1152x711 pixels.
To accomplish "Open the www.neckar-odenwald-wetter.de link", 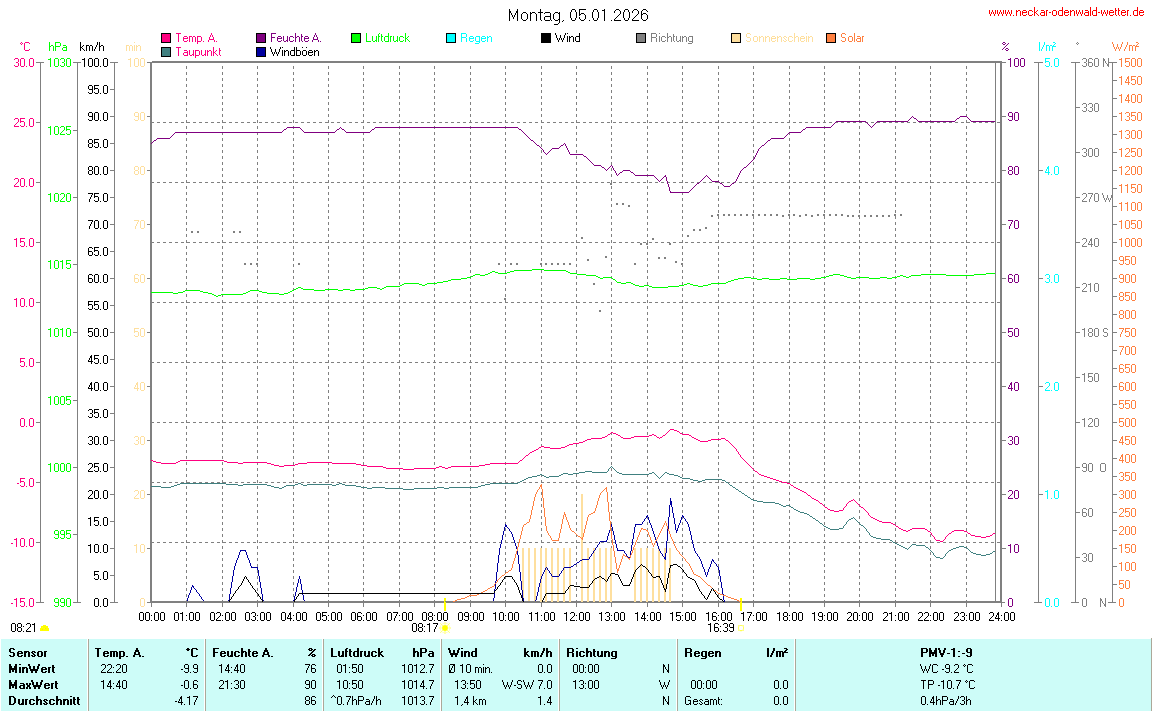I will click(x=1066, y=12).
